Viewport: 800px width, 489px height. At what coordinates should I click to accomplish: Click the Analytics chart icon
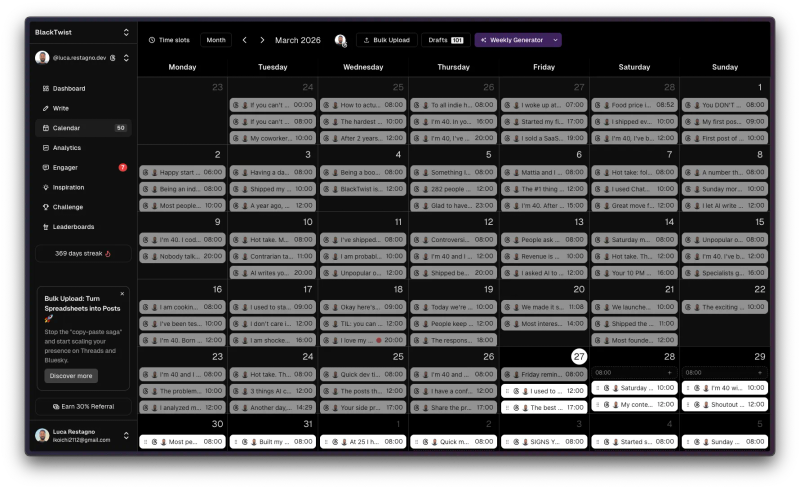[46, 148]
